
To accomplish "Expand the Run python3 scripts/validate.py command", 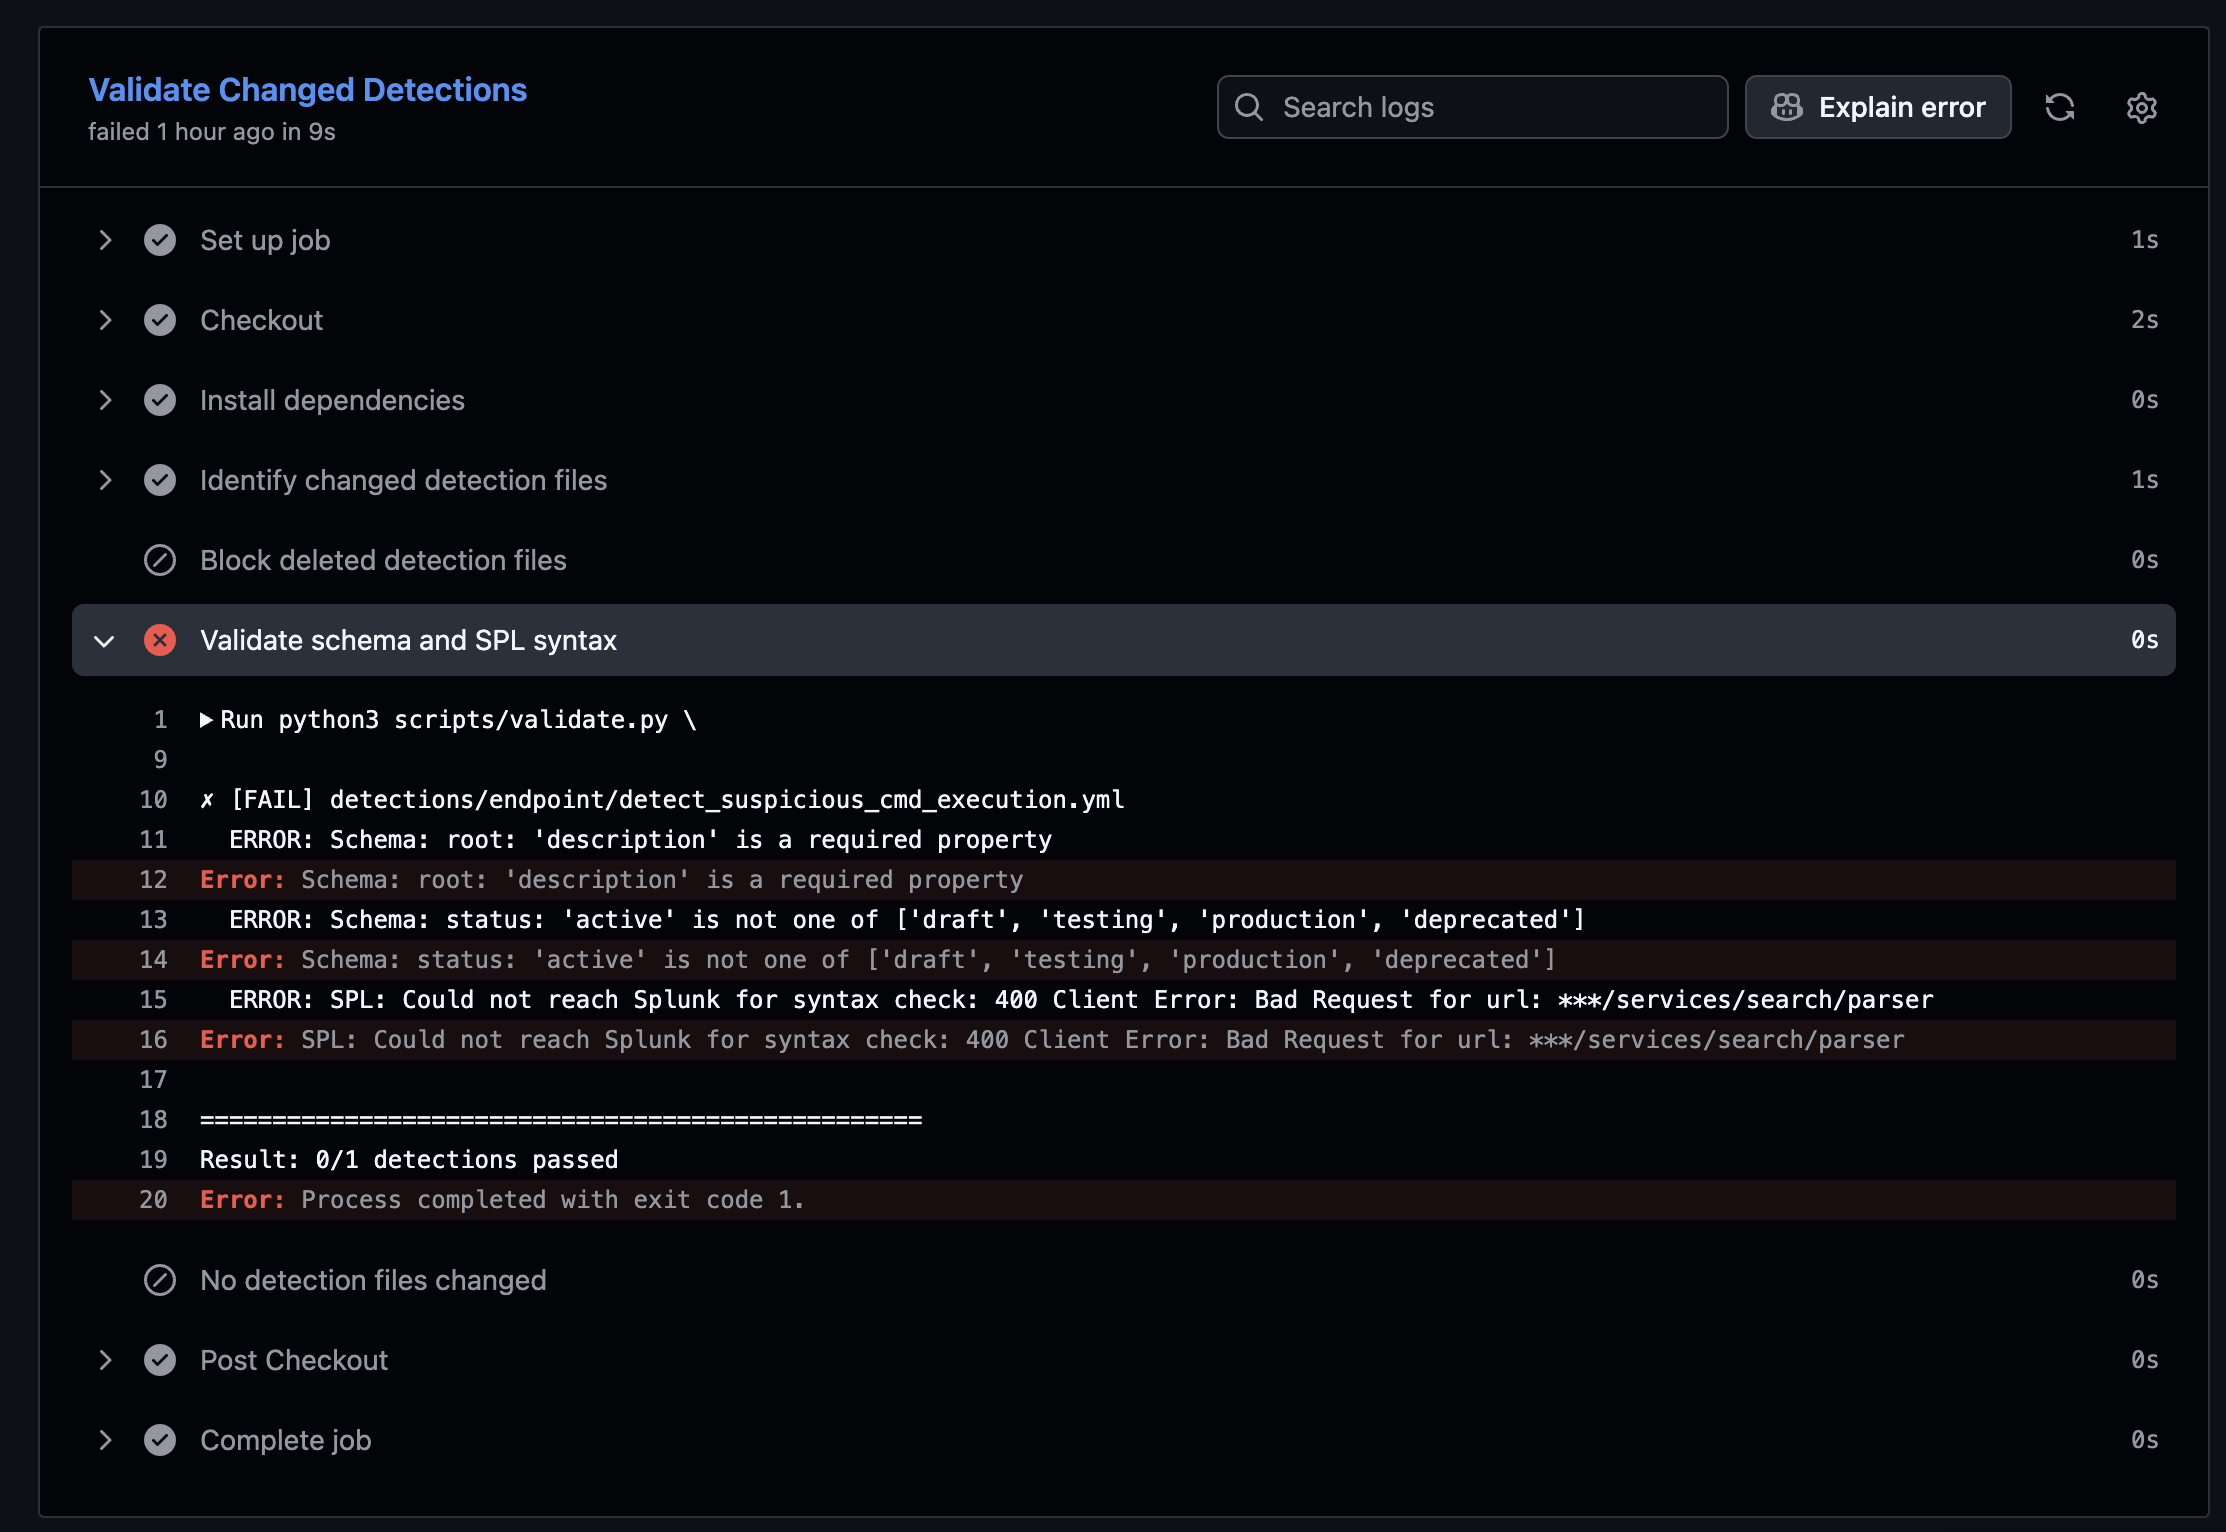I will point(206,720).
